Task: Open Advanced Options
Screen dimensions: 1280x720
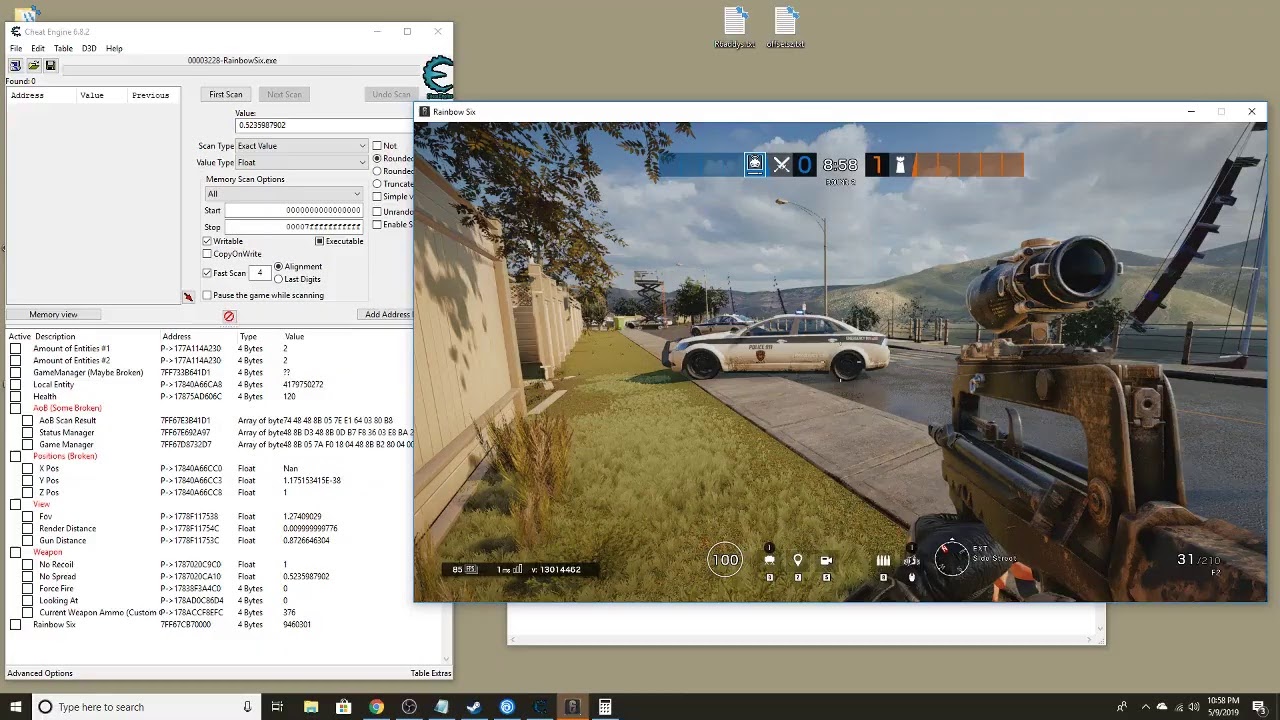Action: [x=40, y=673]
